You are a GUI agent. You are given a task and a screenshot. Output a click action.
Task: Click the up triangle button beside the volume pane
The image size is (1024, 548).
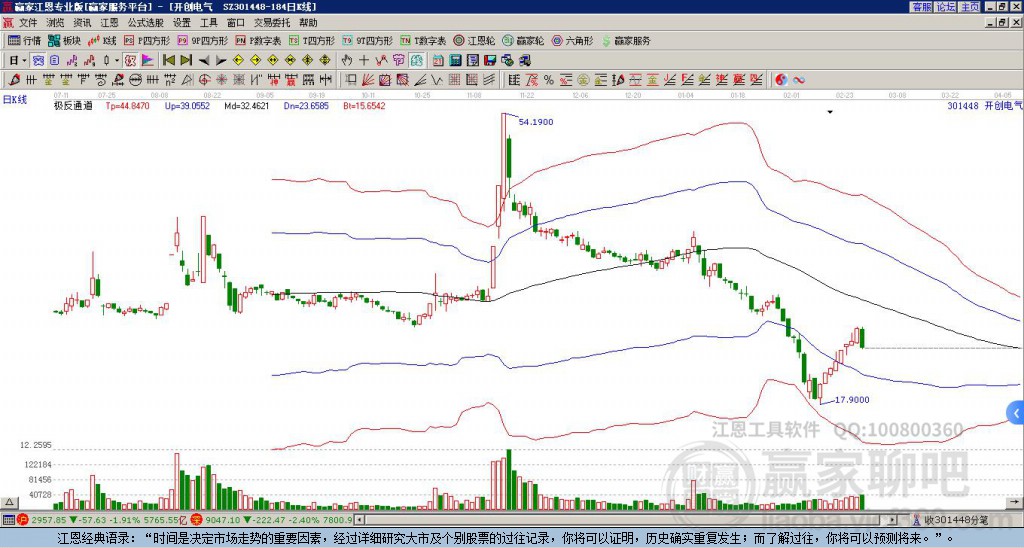pyautogui.click(x=8, y=502)
